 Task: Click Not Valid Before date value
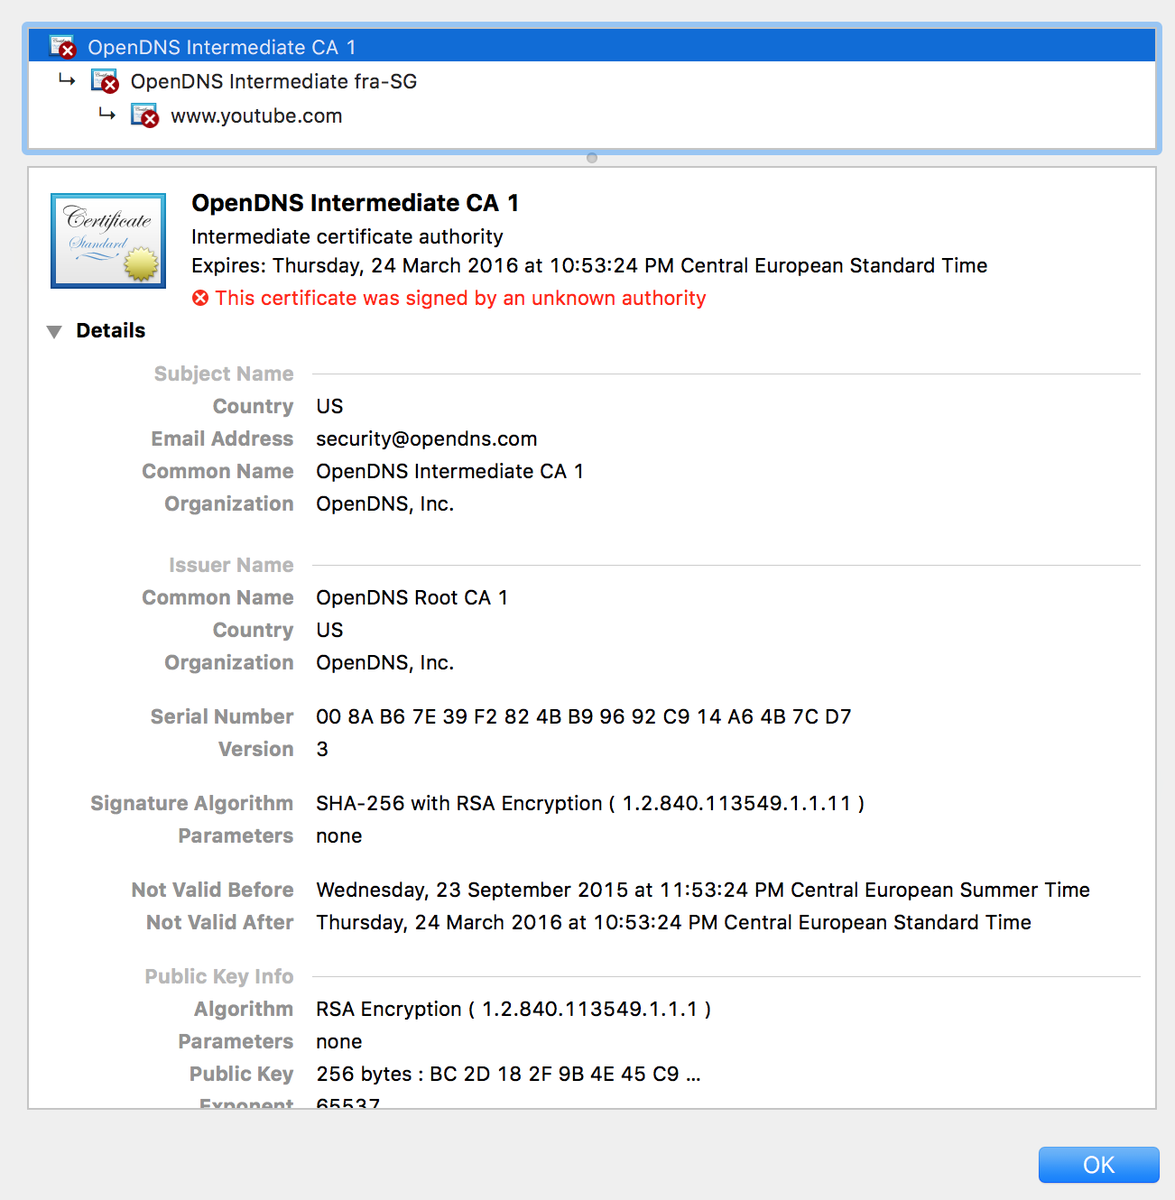point(703,890)
